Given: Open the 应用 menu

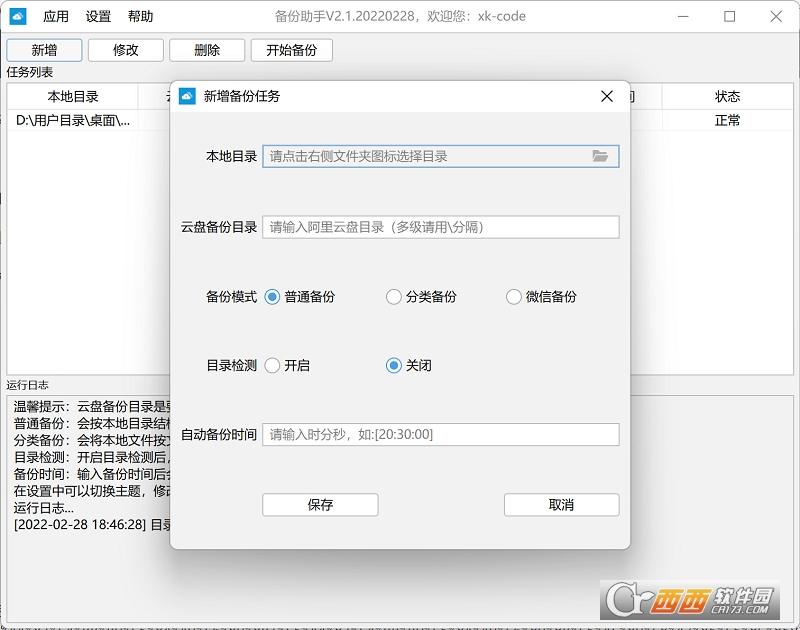Looking at the screenshot, I should [x=56, y=16].
